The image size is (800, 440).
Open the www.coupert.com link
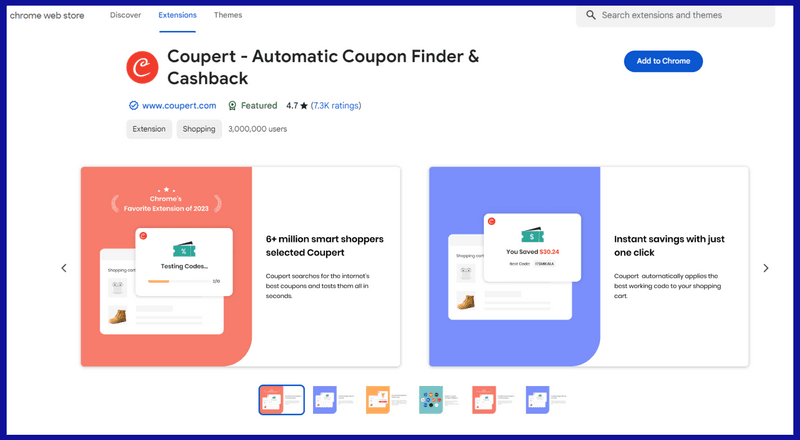point(179,105)
